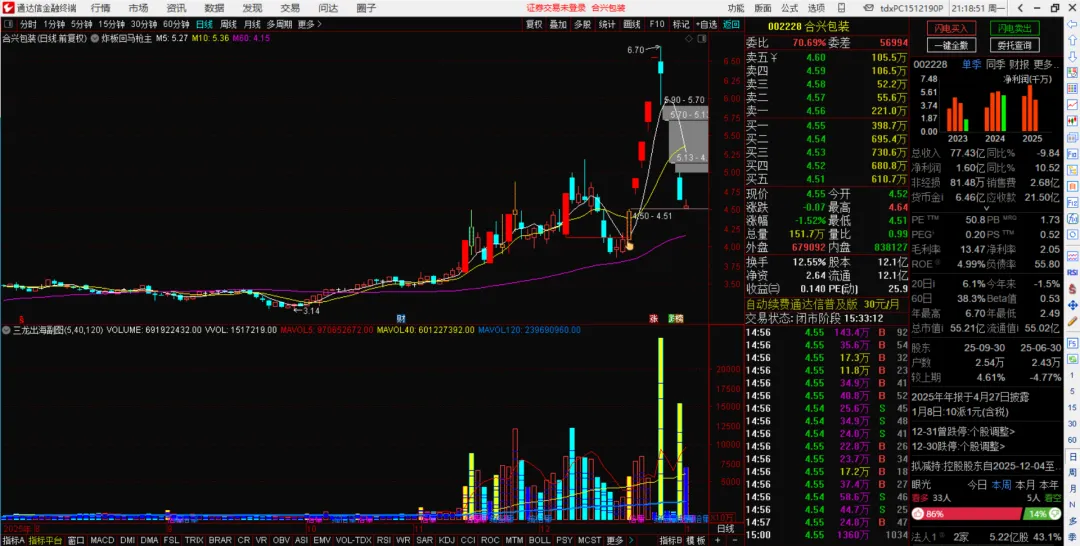Select the KDJ indicator tab
This screenshot has height=546, width=1080.
[x=446, y=540]
